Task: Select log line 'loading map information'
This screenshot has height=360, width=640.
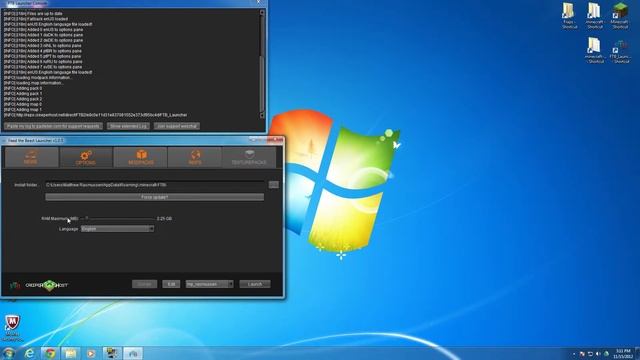Action: (x=34, y=83)
